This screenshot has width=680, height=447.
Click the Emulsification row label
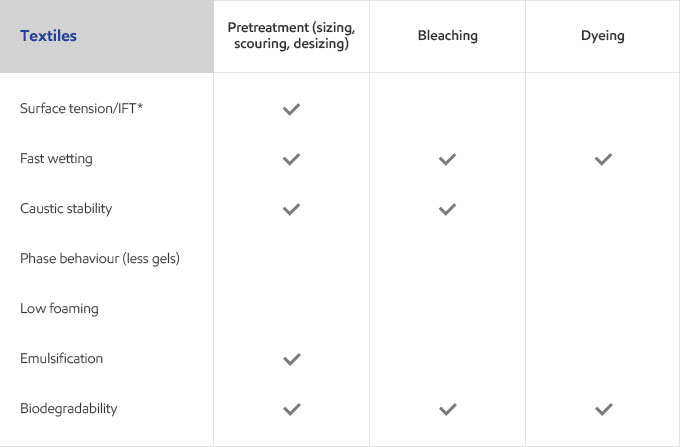tap(62, 359)
